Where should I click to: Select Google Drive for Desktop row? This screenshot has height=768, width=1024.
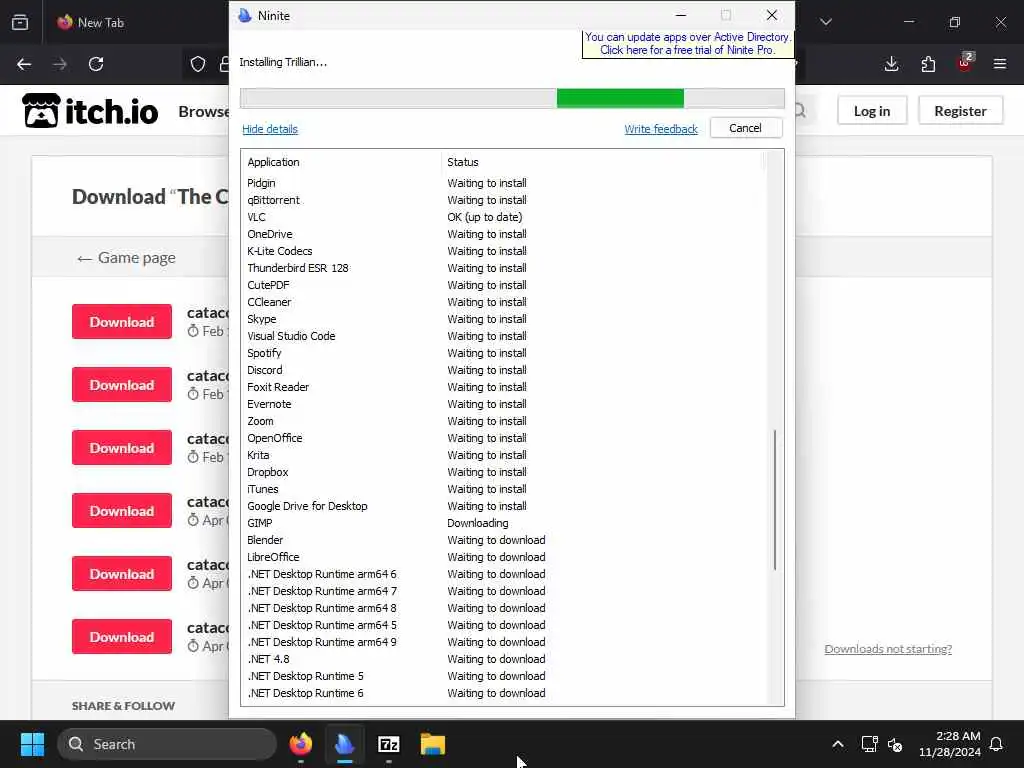tap(504, 505)
